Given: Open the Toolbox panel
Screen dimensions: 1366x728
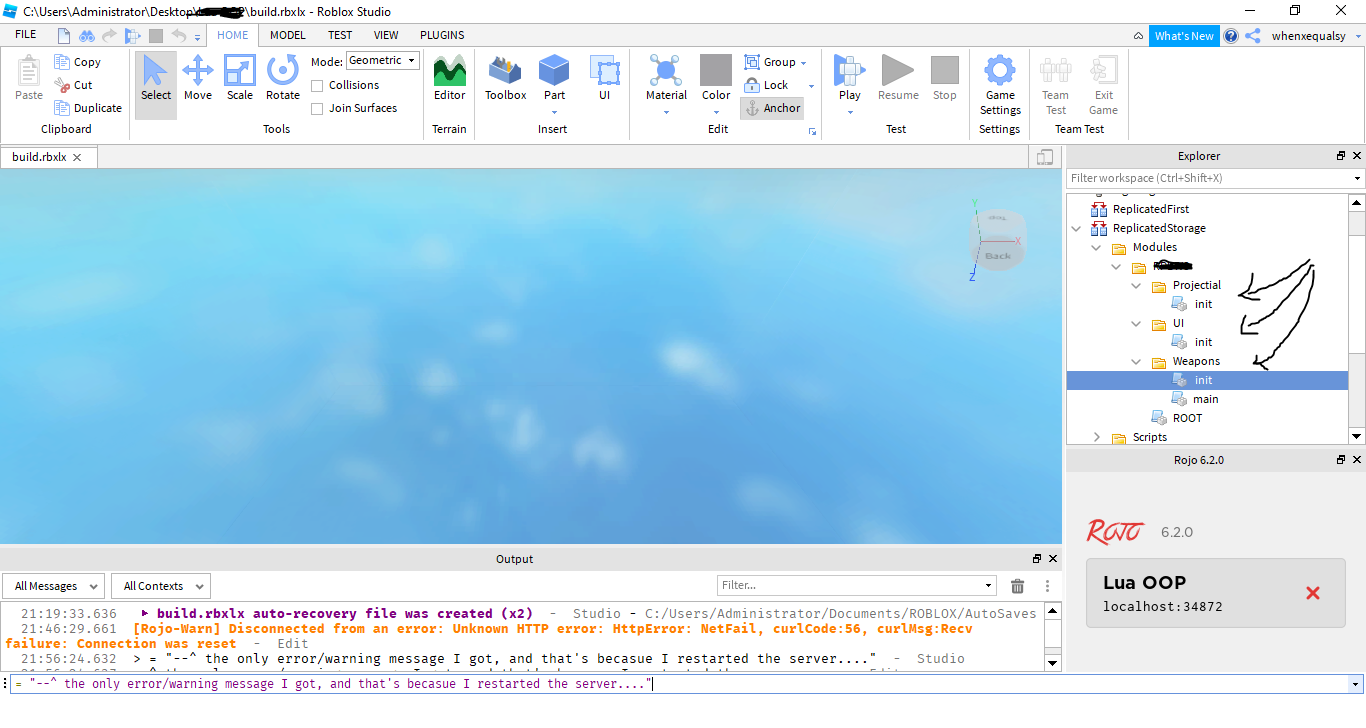Looking at the screenshot, I should click(505, 79).
